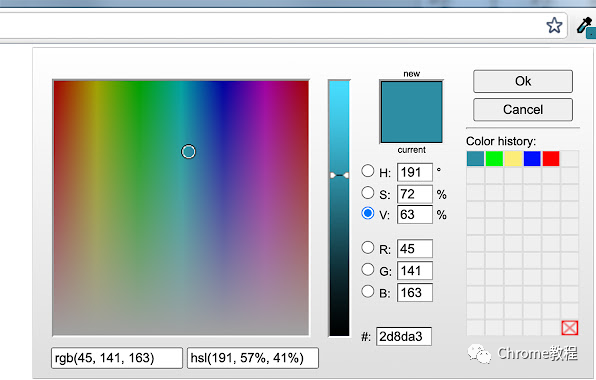Click the hex field showing 2d8da3
596x380 pixels.
point(404,336)
